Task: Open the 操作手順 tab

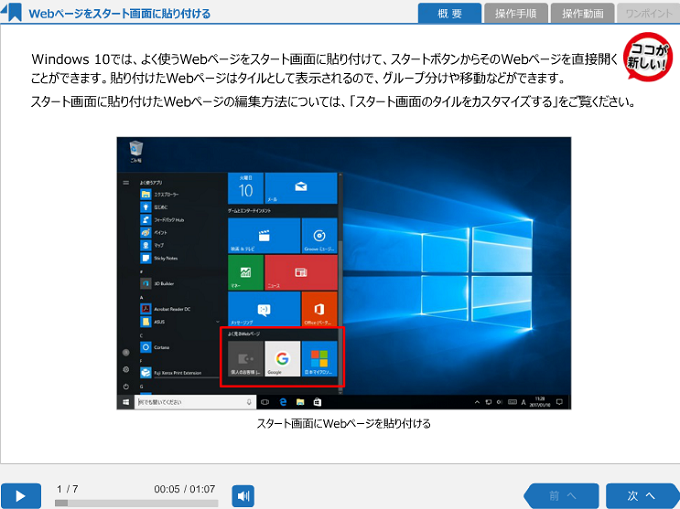Action: click(x=516, y=13)
